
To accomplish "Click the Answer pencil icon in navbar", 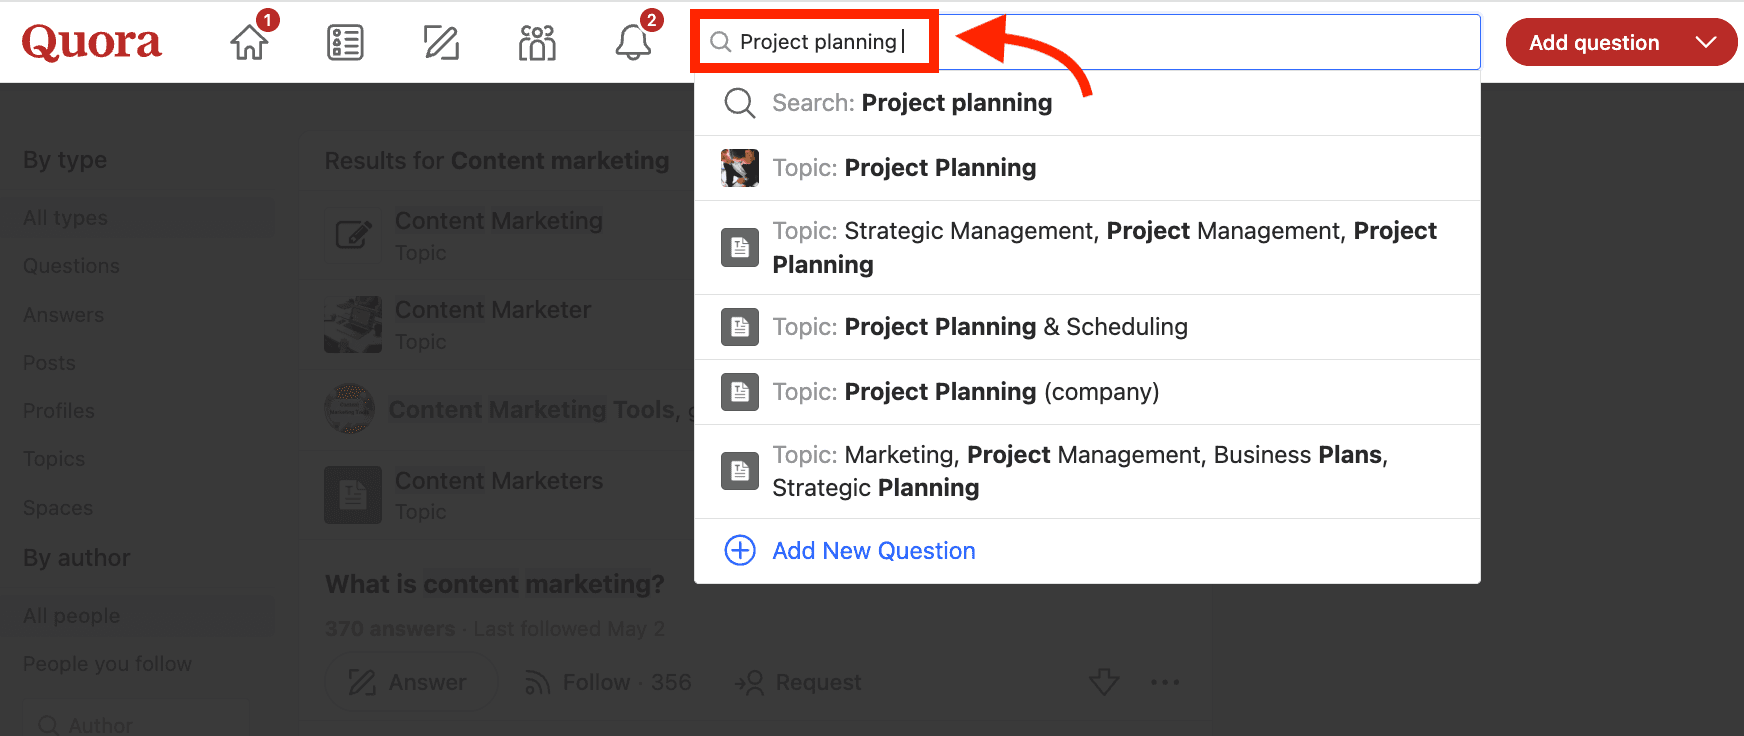I will (x=441, y=42).
